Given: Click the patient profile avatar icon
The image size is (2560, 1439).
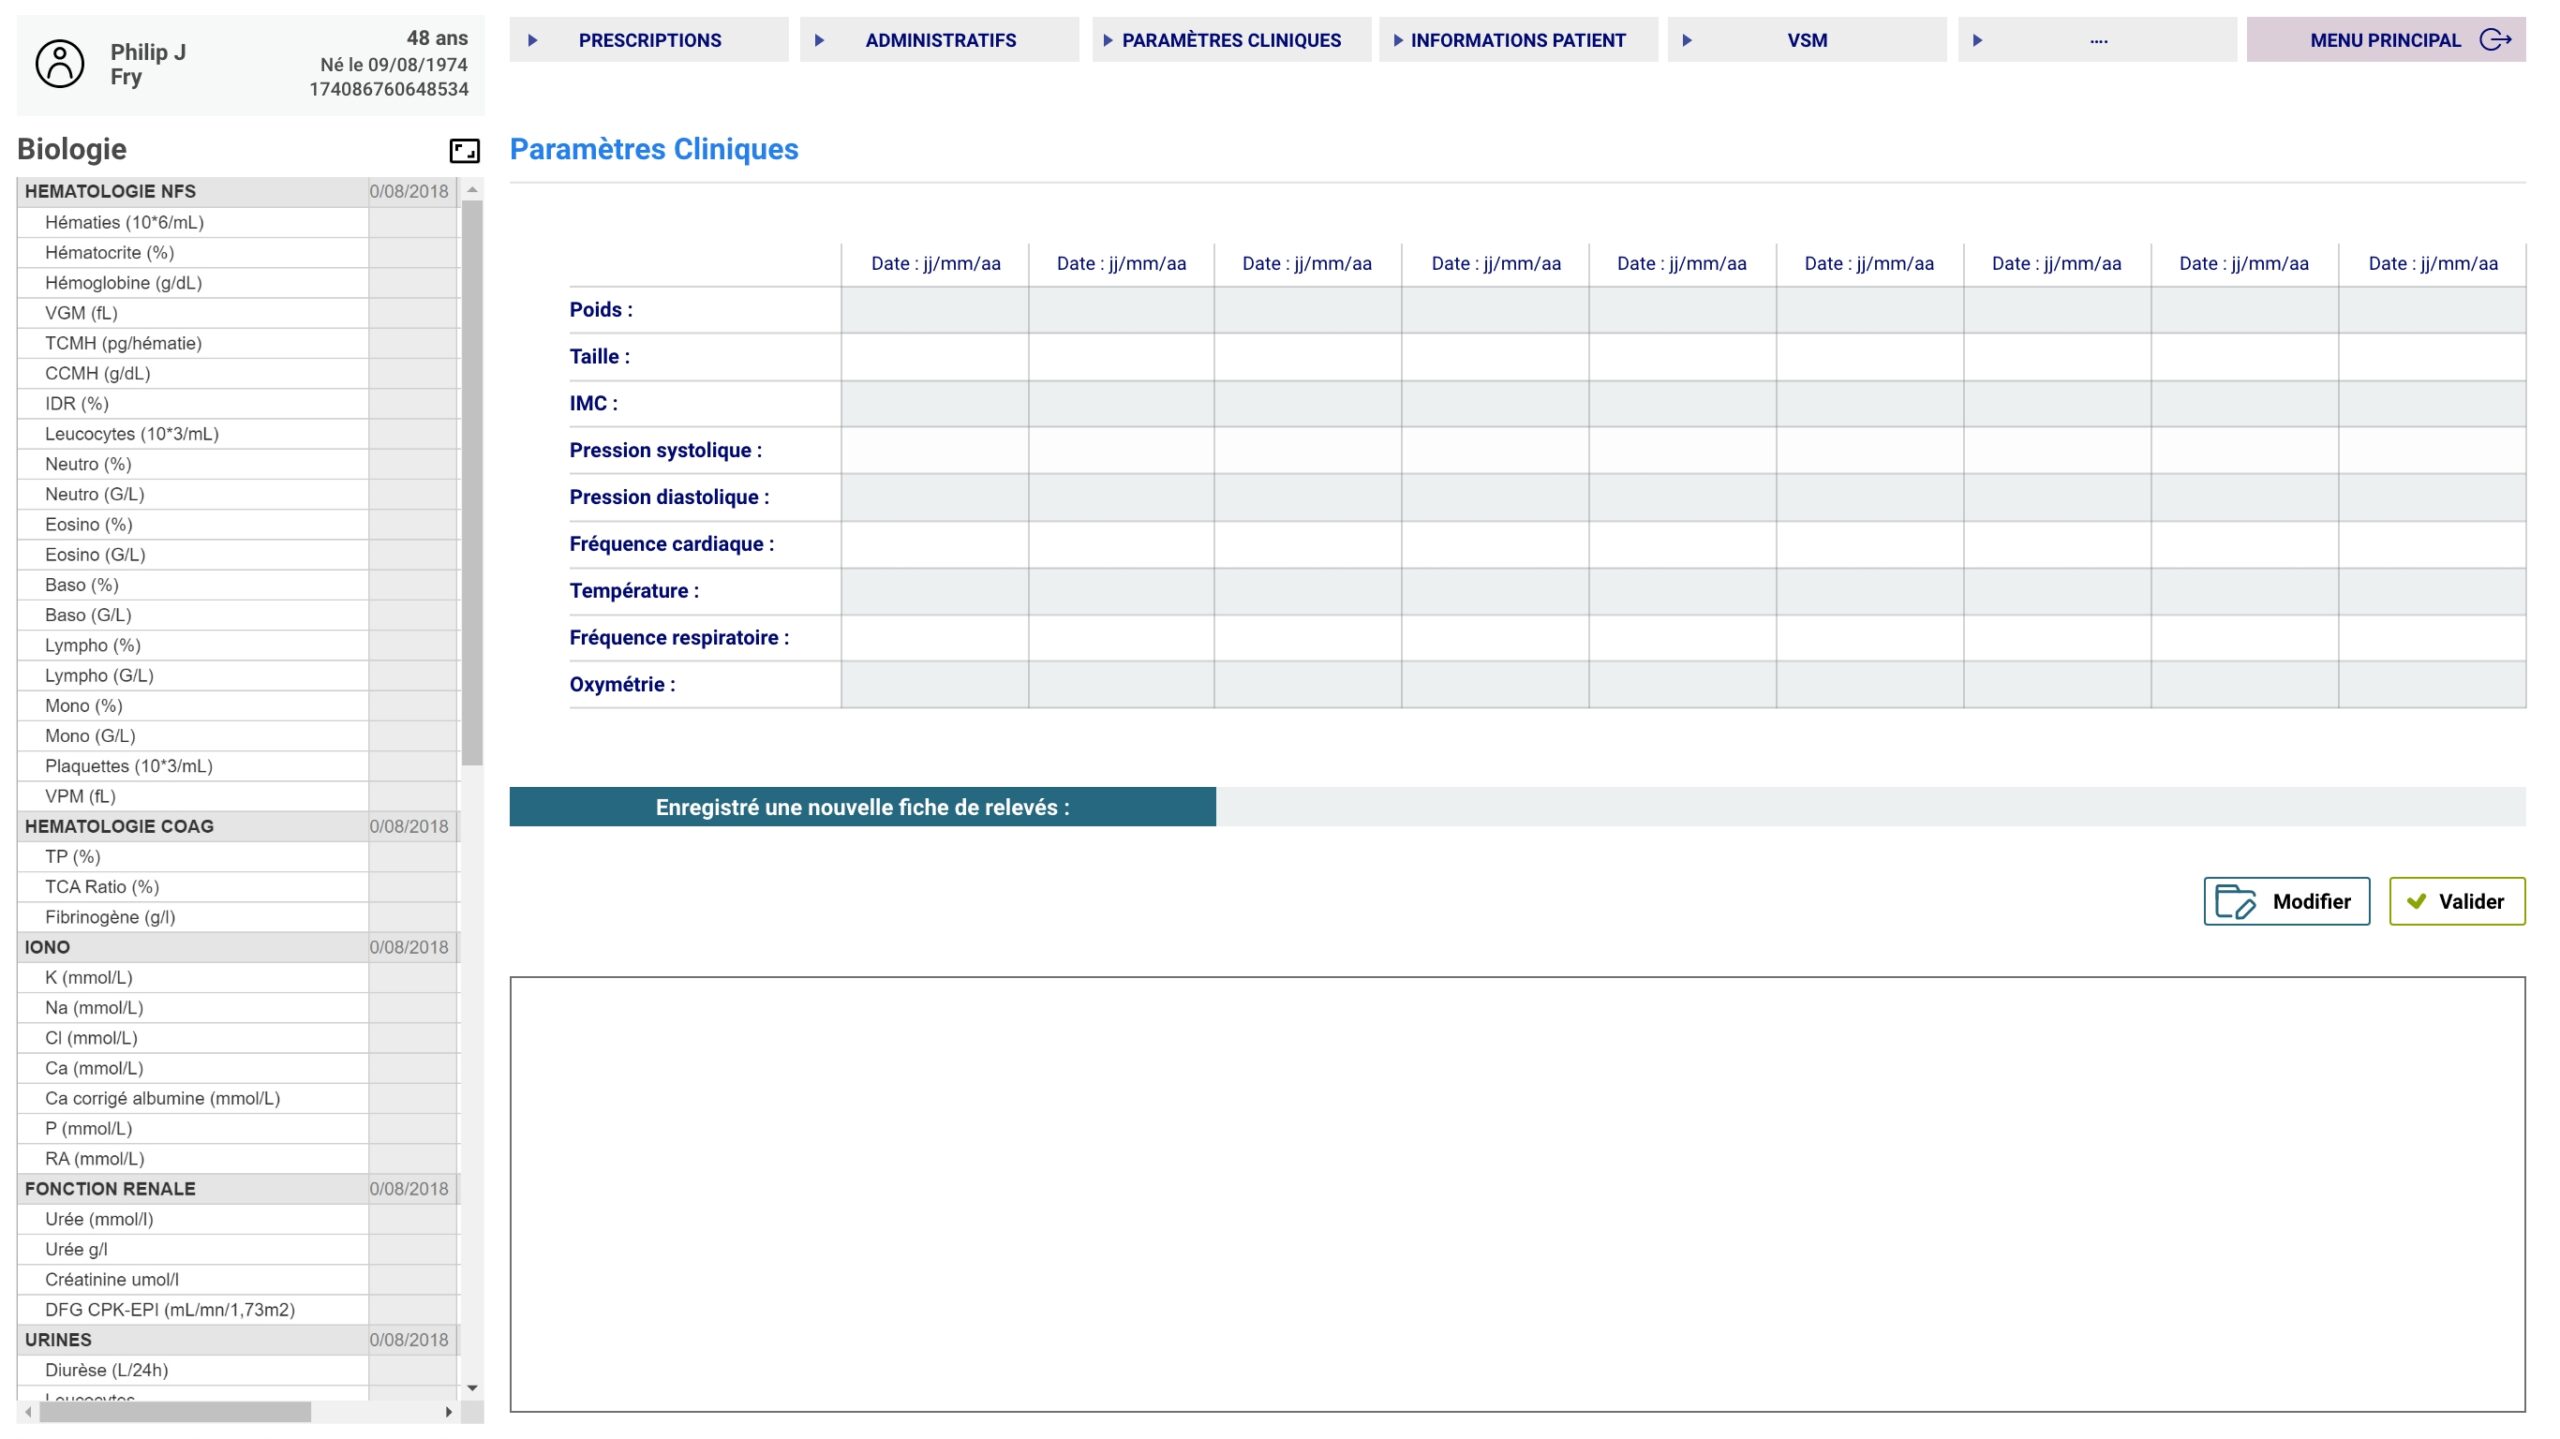Looking at the screenshot, I should pyautogui.click(x=60, y=63).
